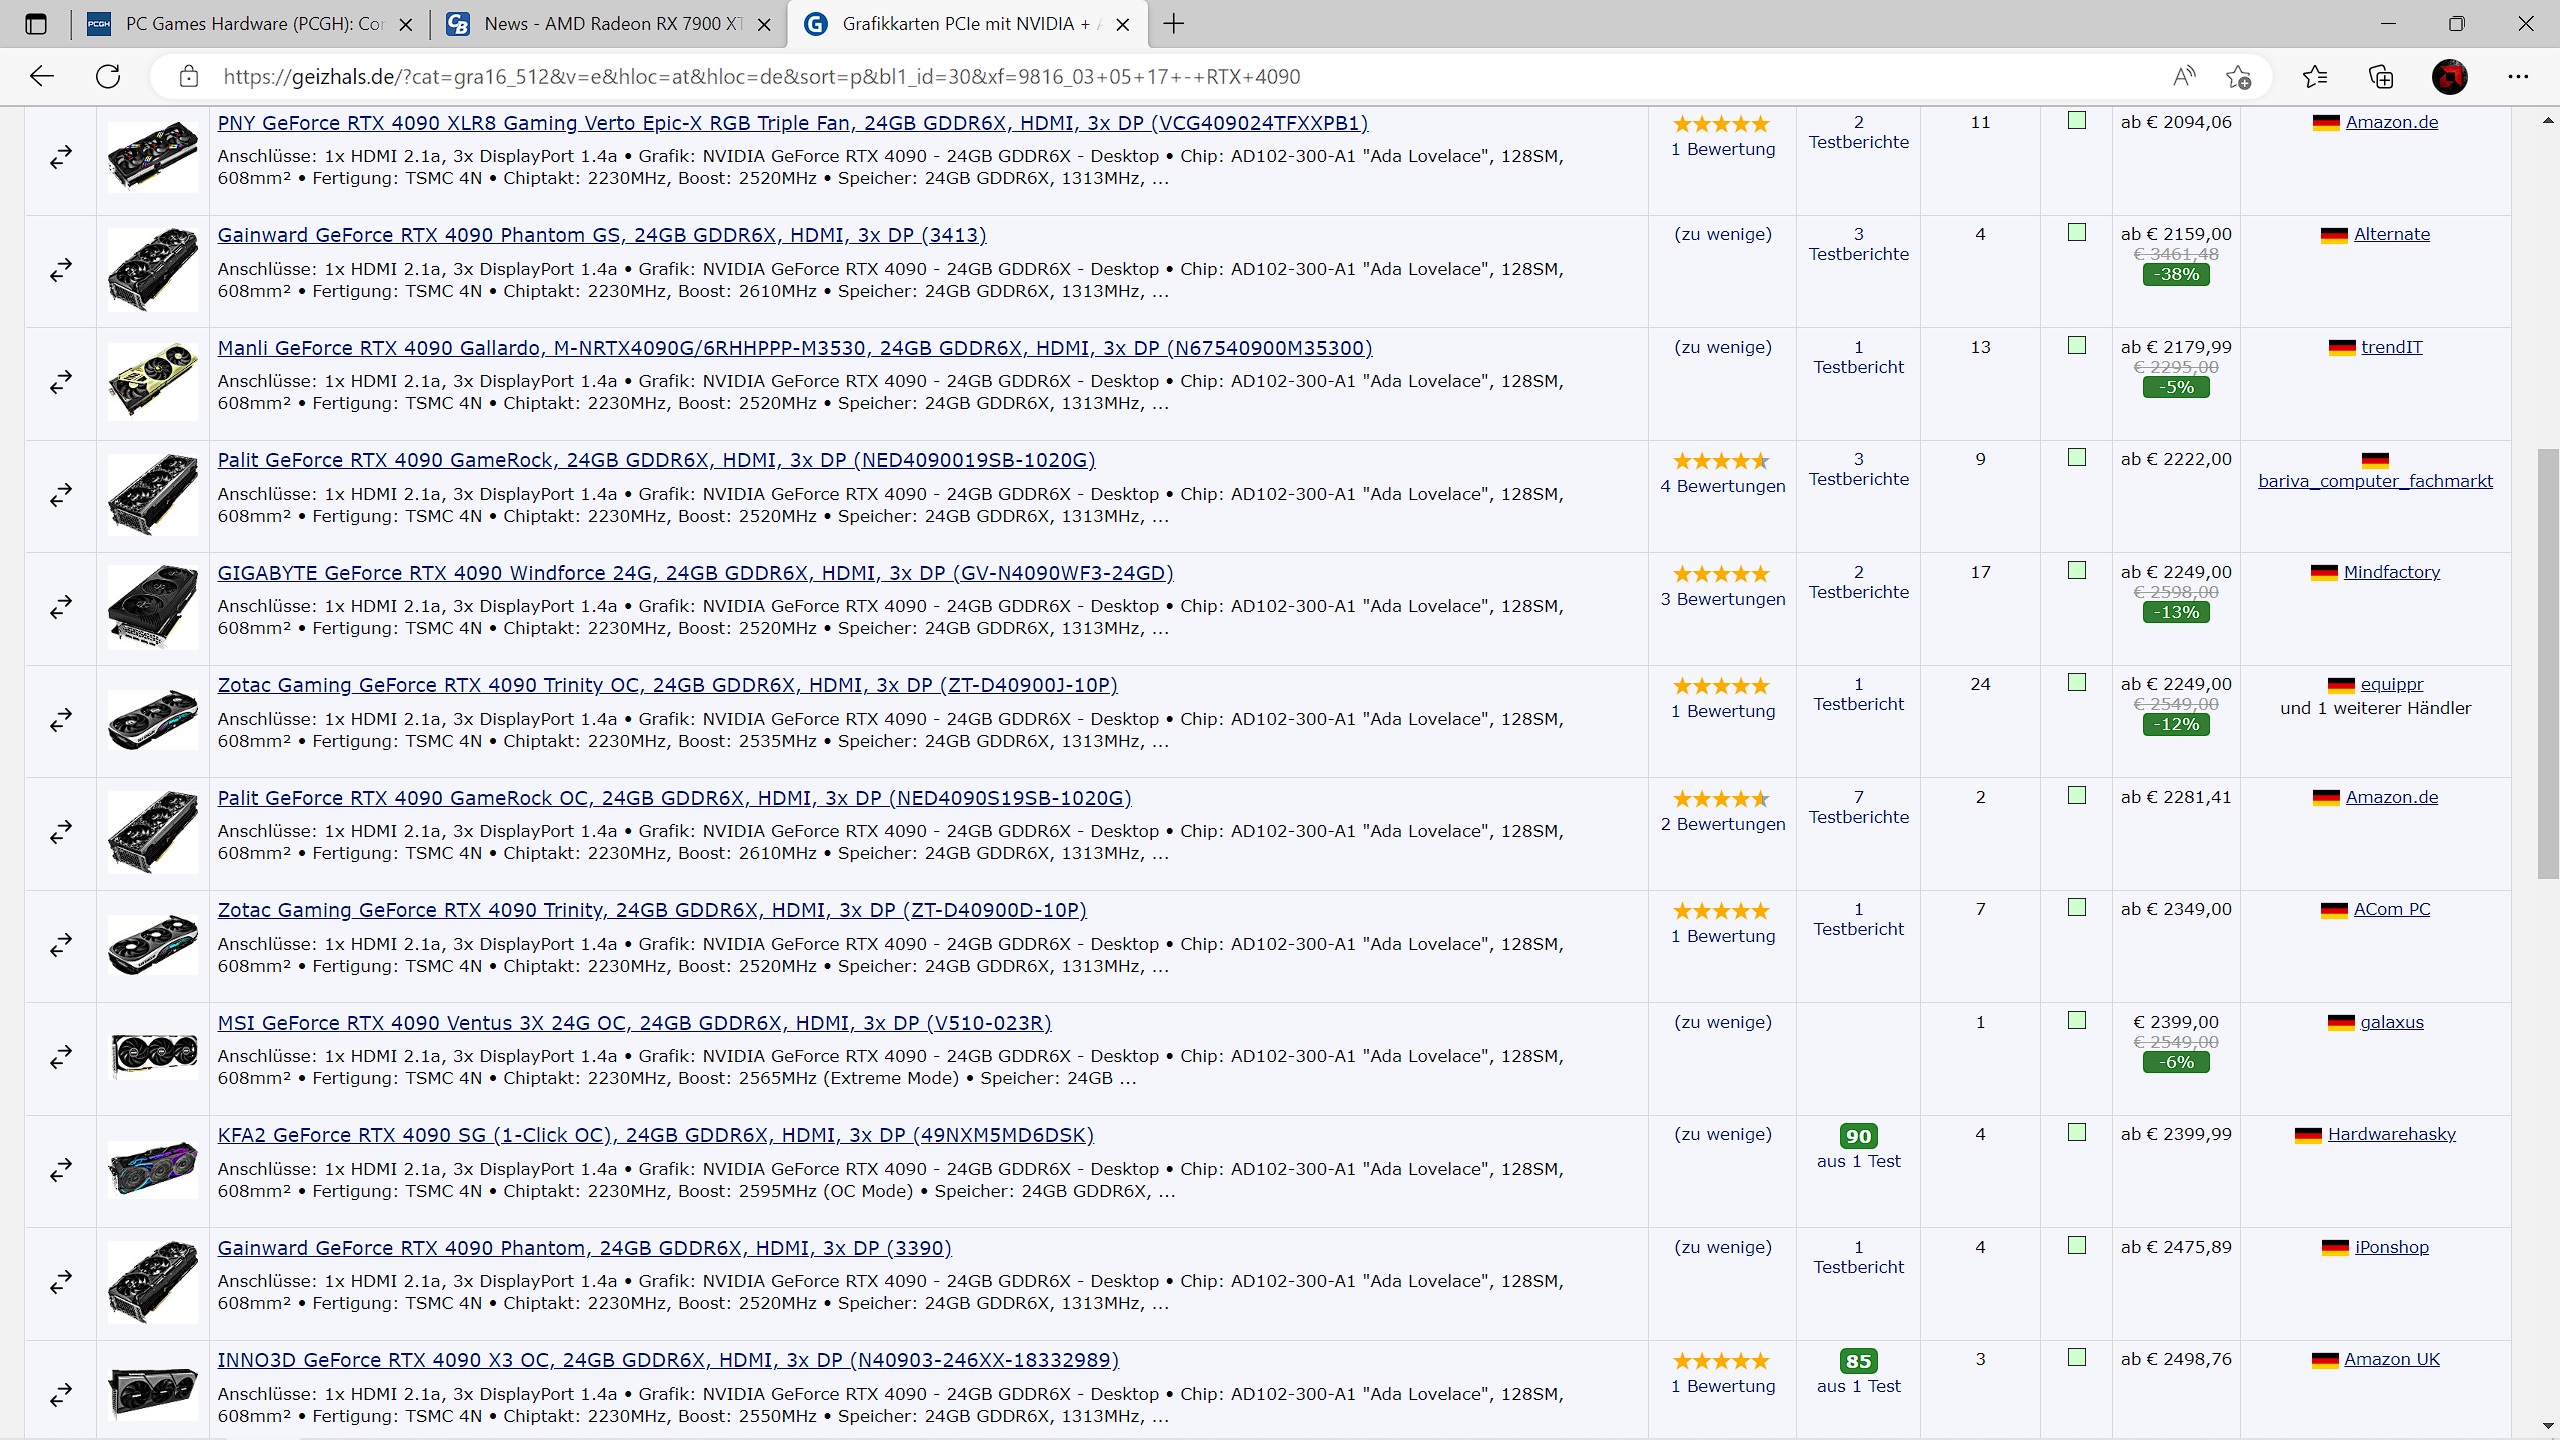Open browser Settings and more menu
This screenshot has height=1440, width=2560.
(x=2517, y=77)
